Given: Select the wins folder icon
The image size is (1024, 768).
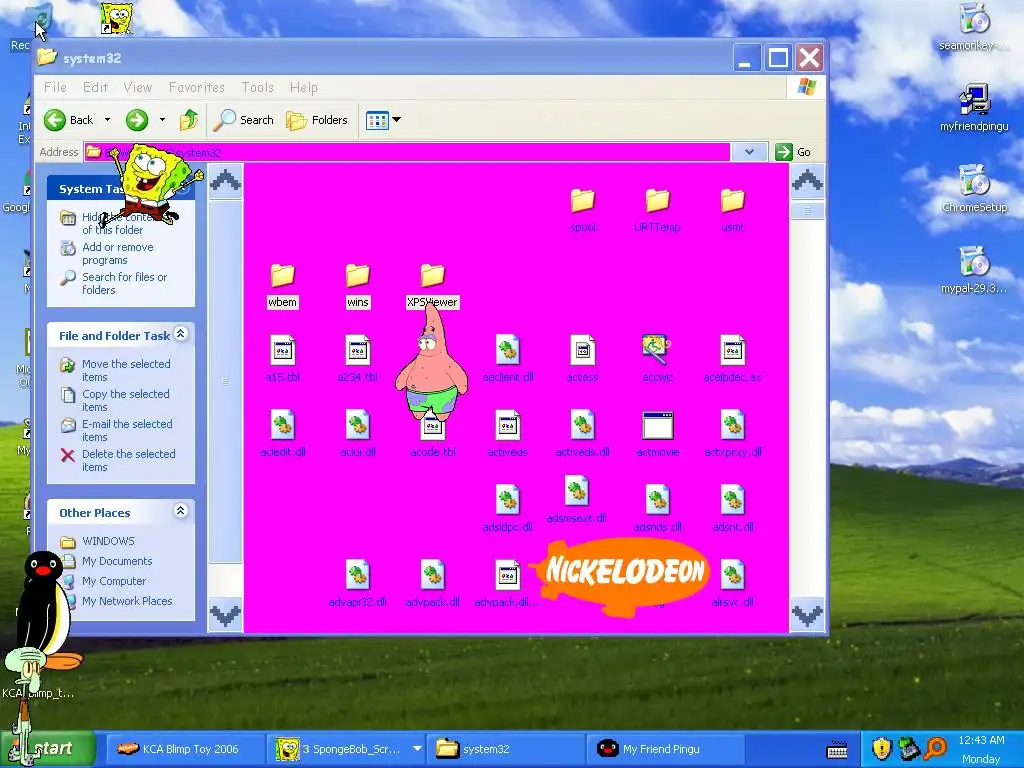Looking at the screenshot, I should point(357,275).
